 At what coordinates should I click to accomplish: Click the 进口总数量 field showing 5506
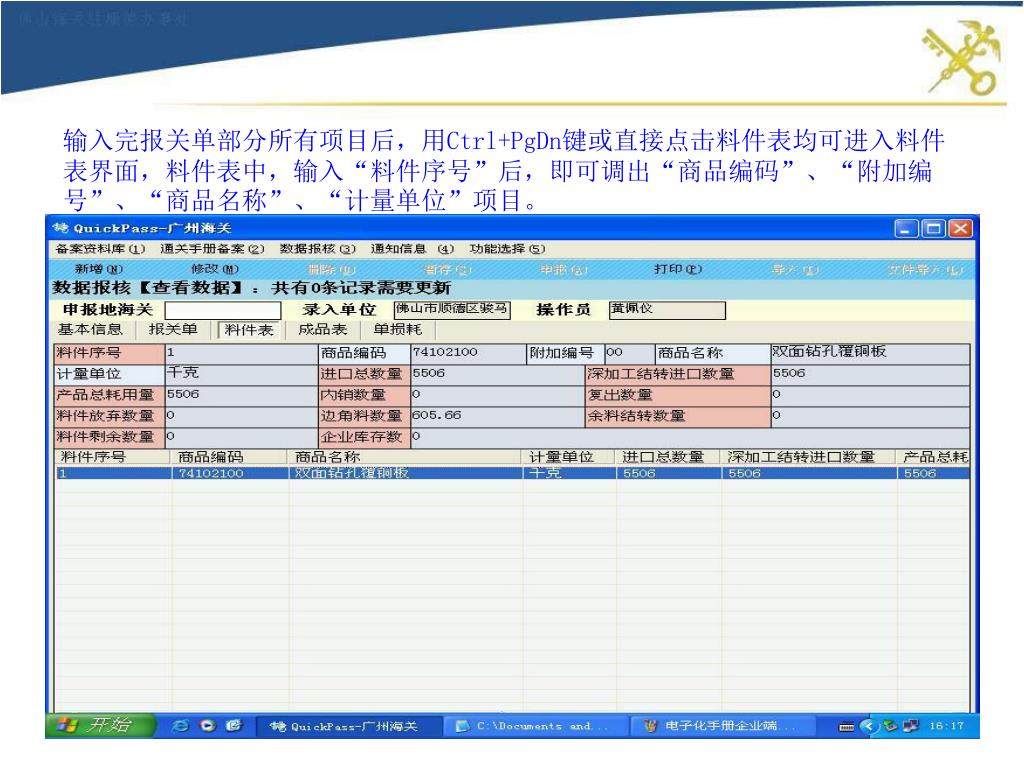tap(497, 374)
